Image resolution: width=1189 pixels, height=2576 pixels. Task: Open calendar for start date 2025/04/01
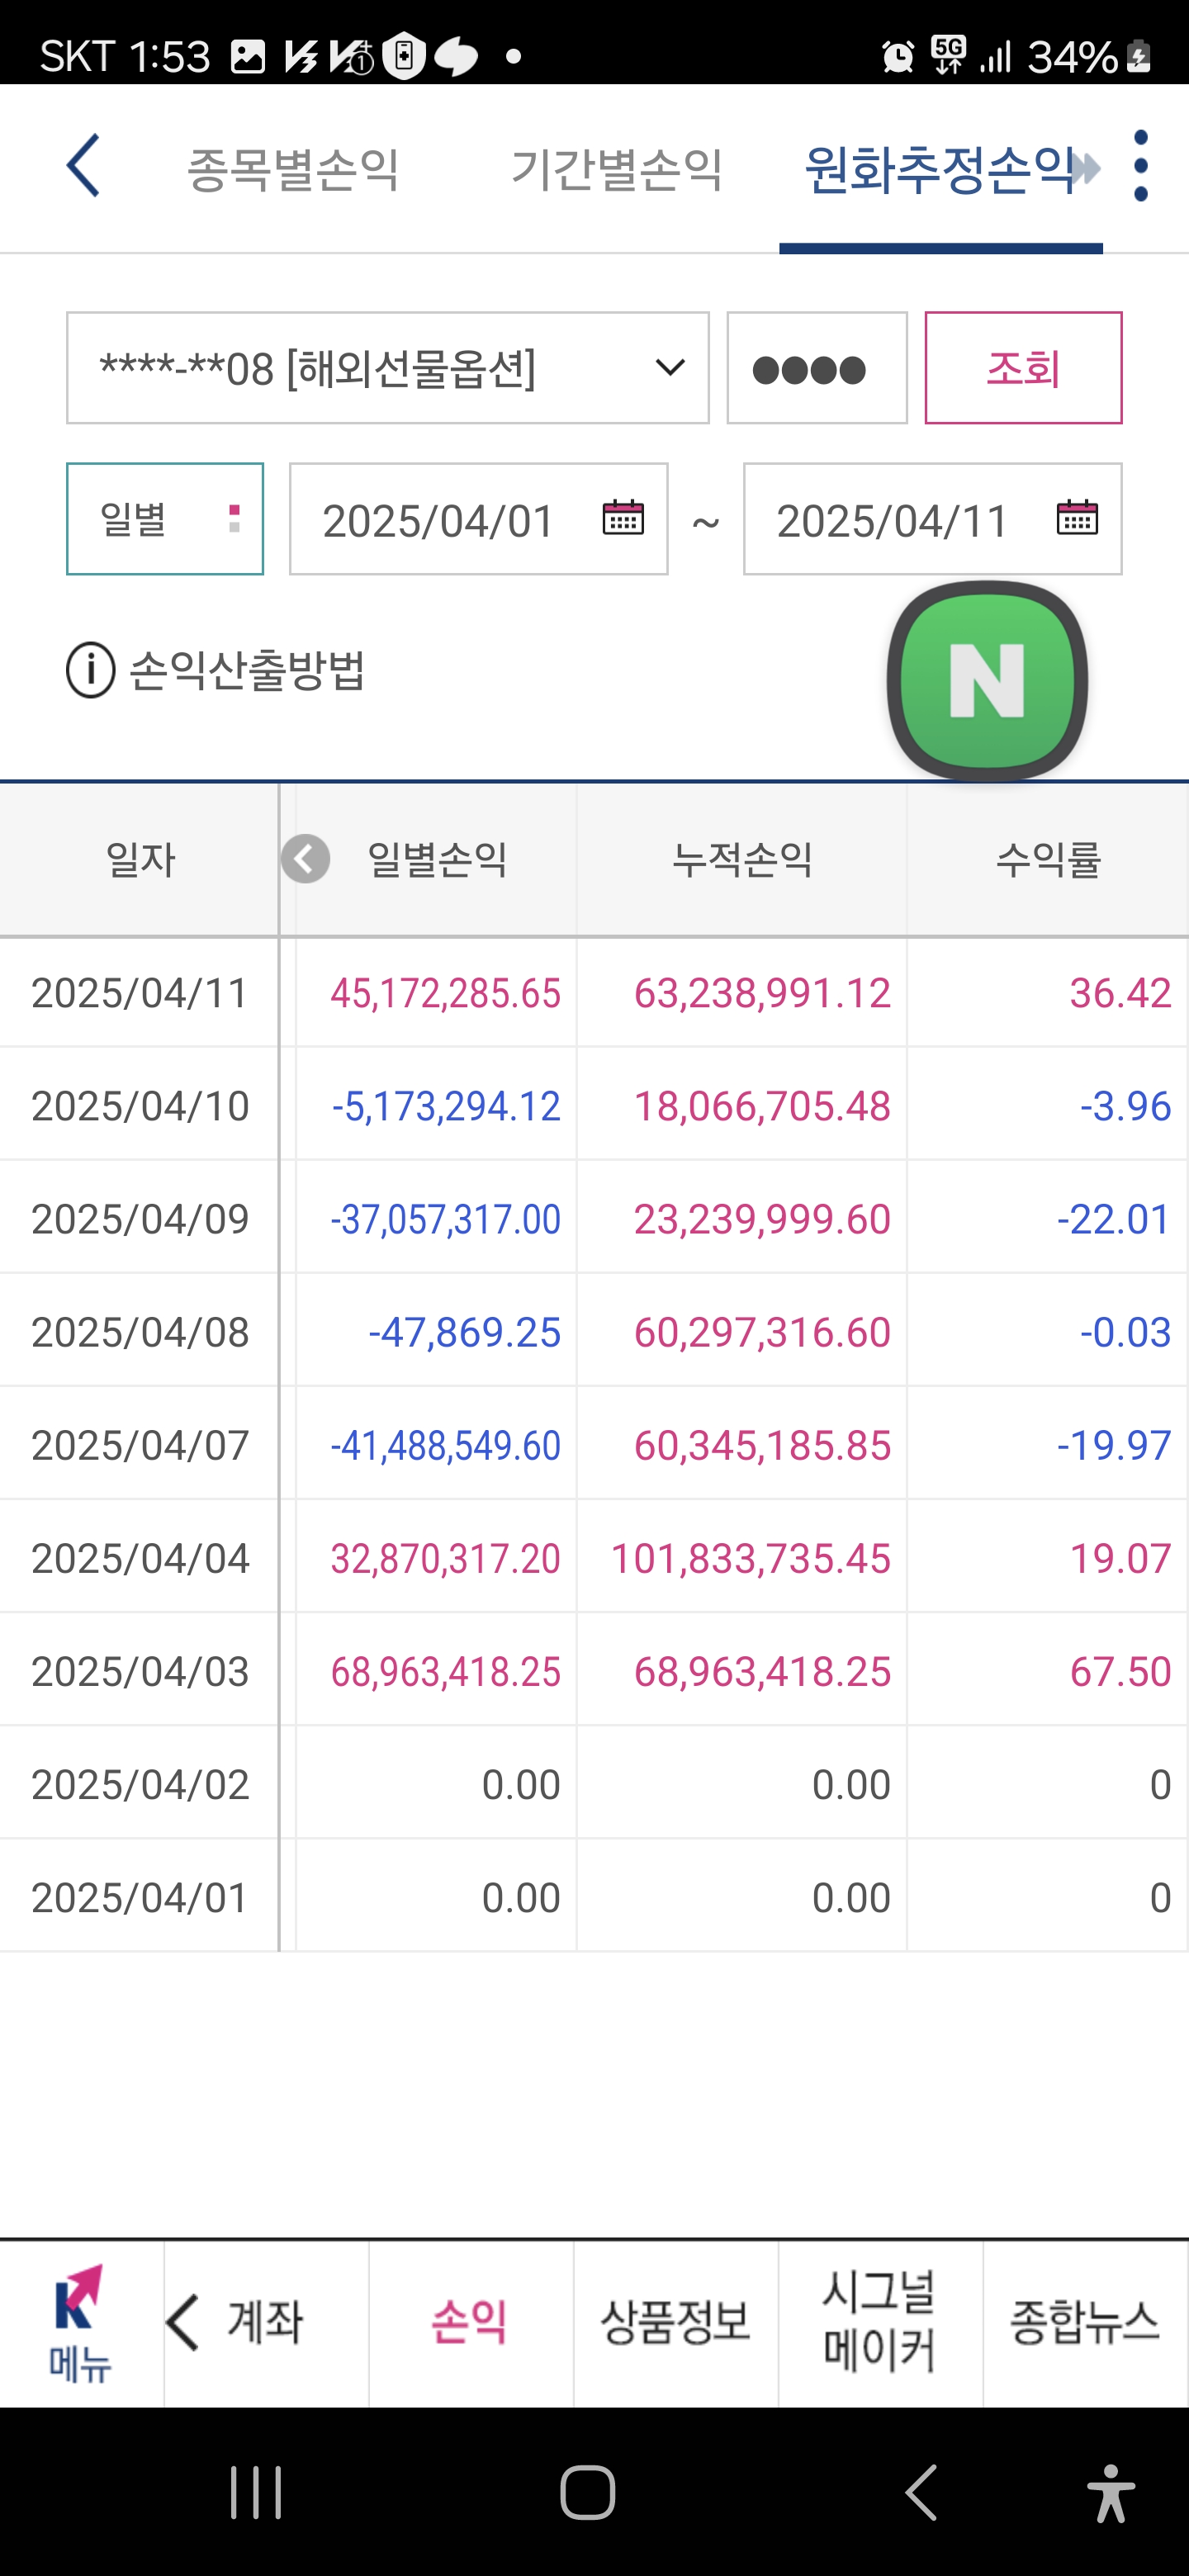(x=623, y=518)
